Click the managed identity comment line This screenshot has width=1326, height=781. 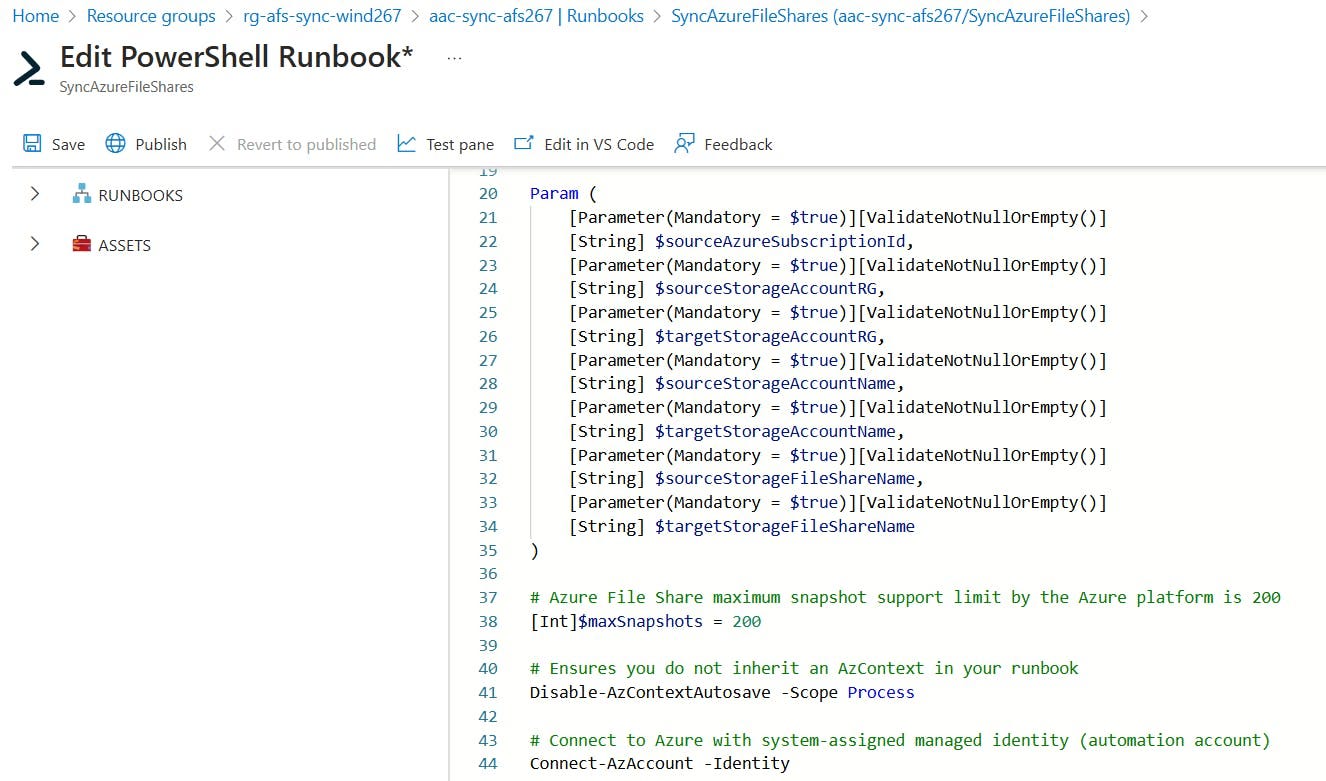[900, 740]
